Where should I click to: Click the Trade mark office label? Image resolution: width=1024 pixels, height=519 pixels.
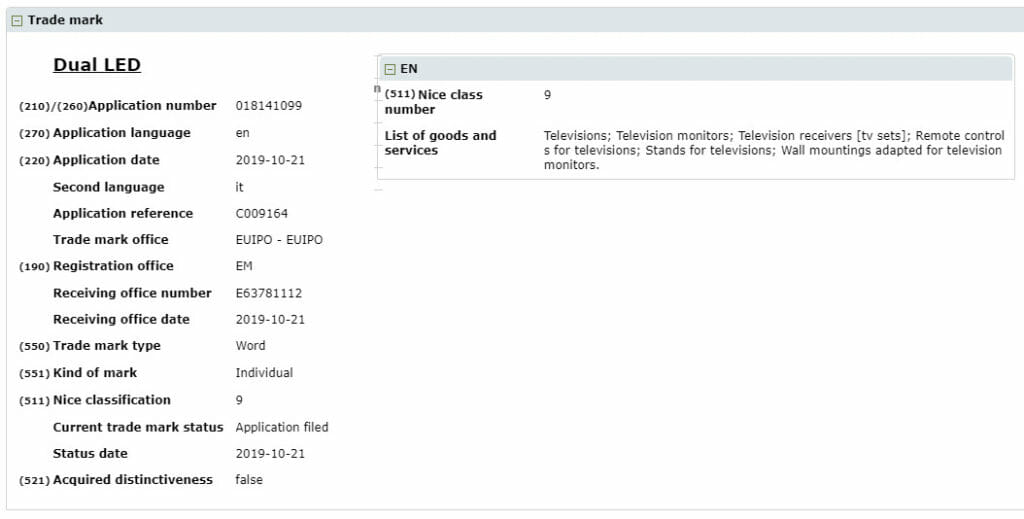coord(110,240)
